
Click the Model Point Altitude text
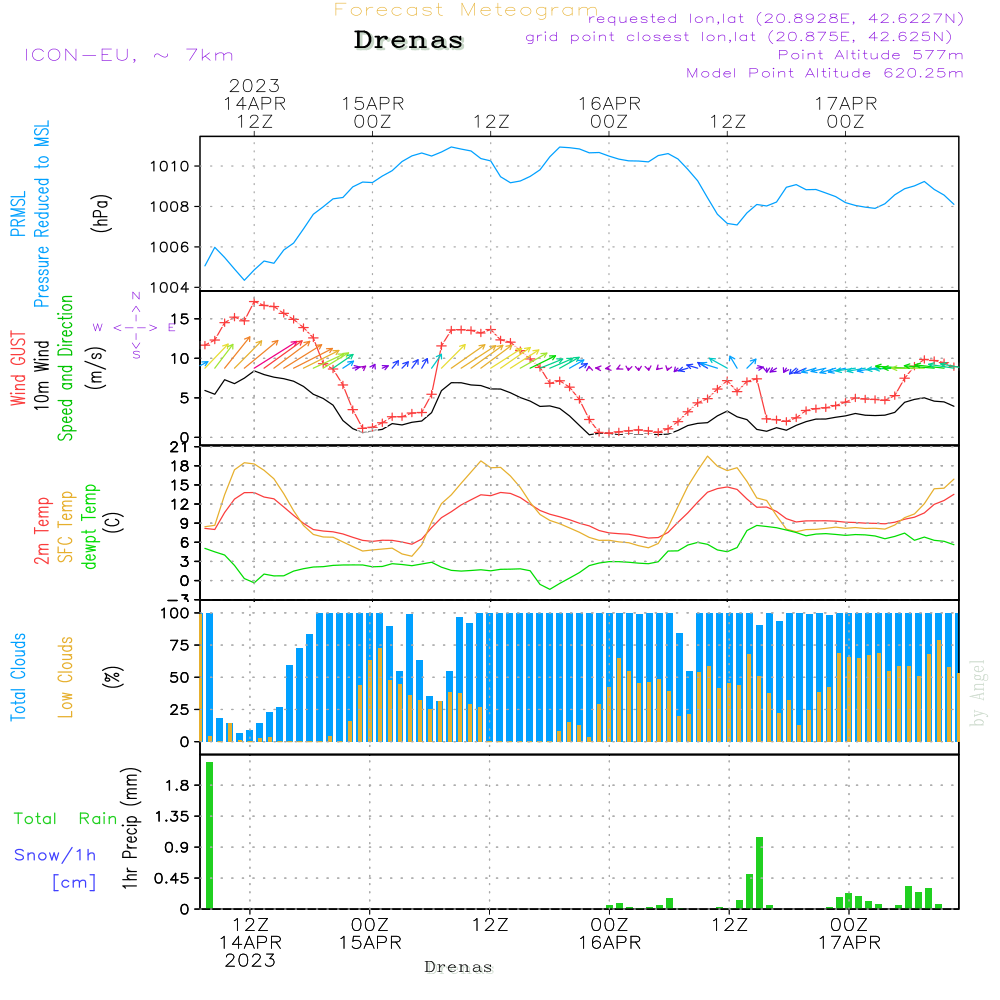[x=824, y=73]
